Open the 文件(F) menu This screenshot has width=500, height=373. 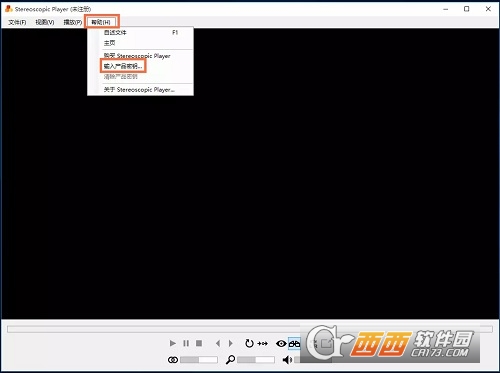click(x=17, y=22)
